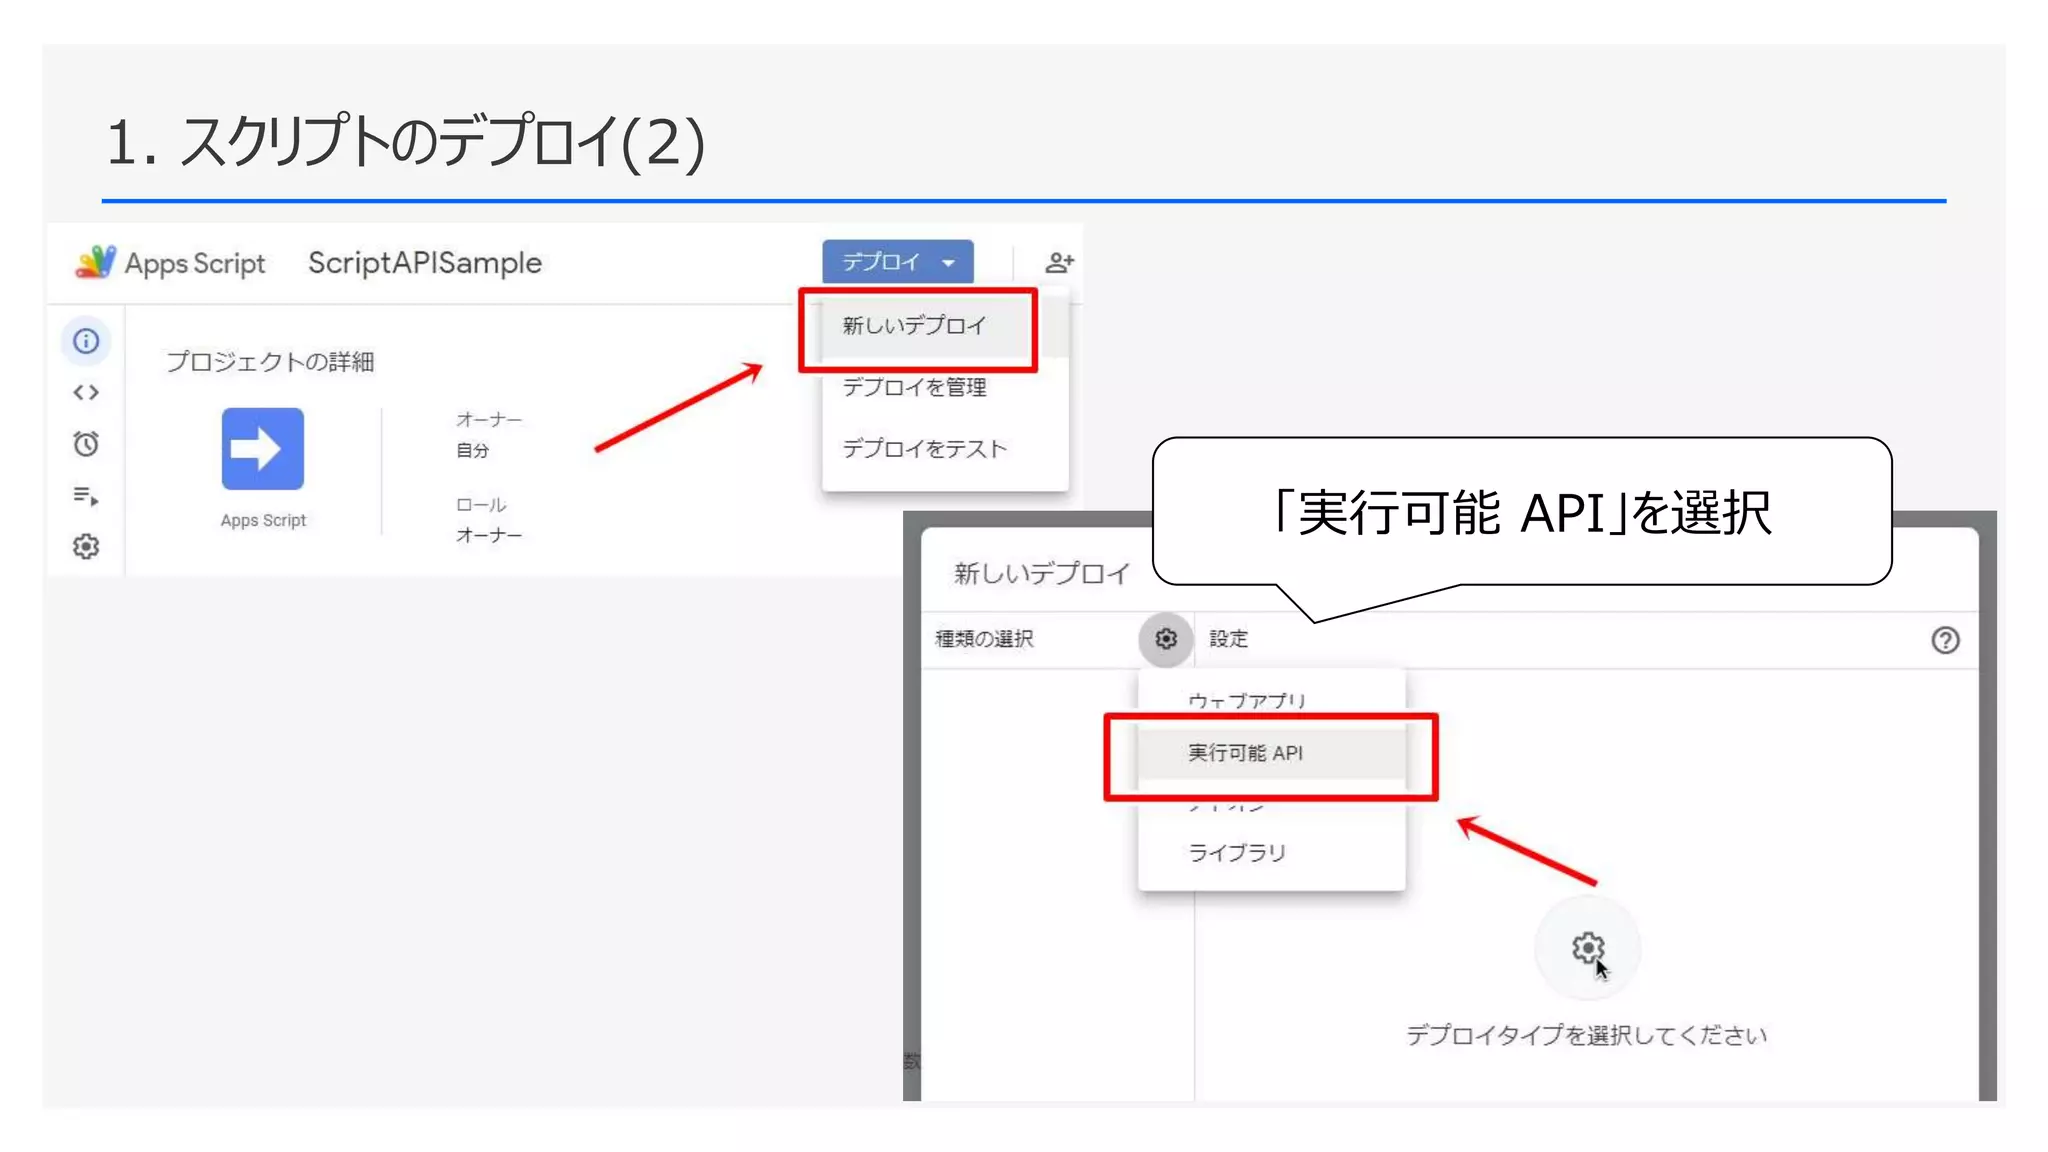Screen dimensions: 2048x1152
Task: Choose デプロイをテスト menu entry
Action: point(924,449)
